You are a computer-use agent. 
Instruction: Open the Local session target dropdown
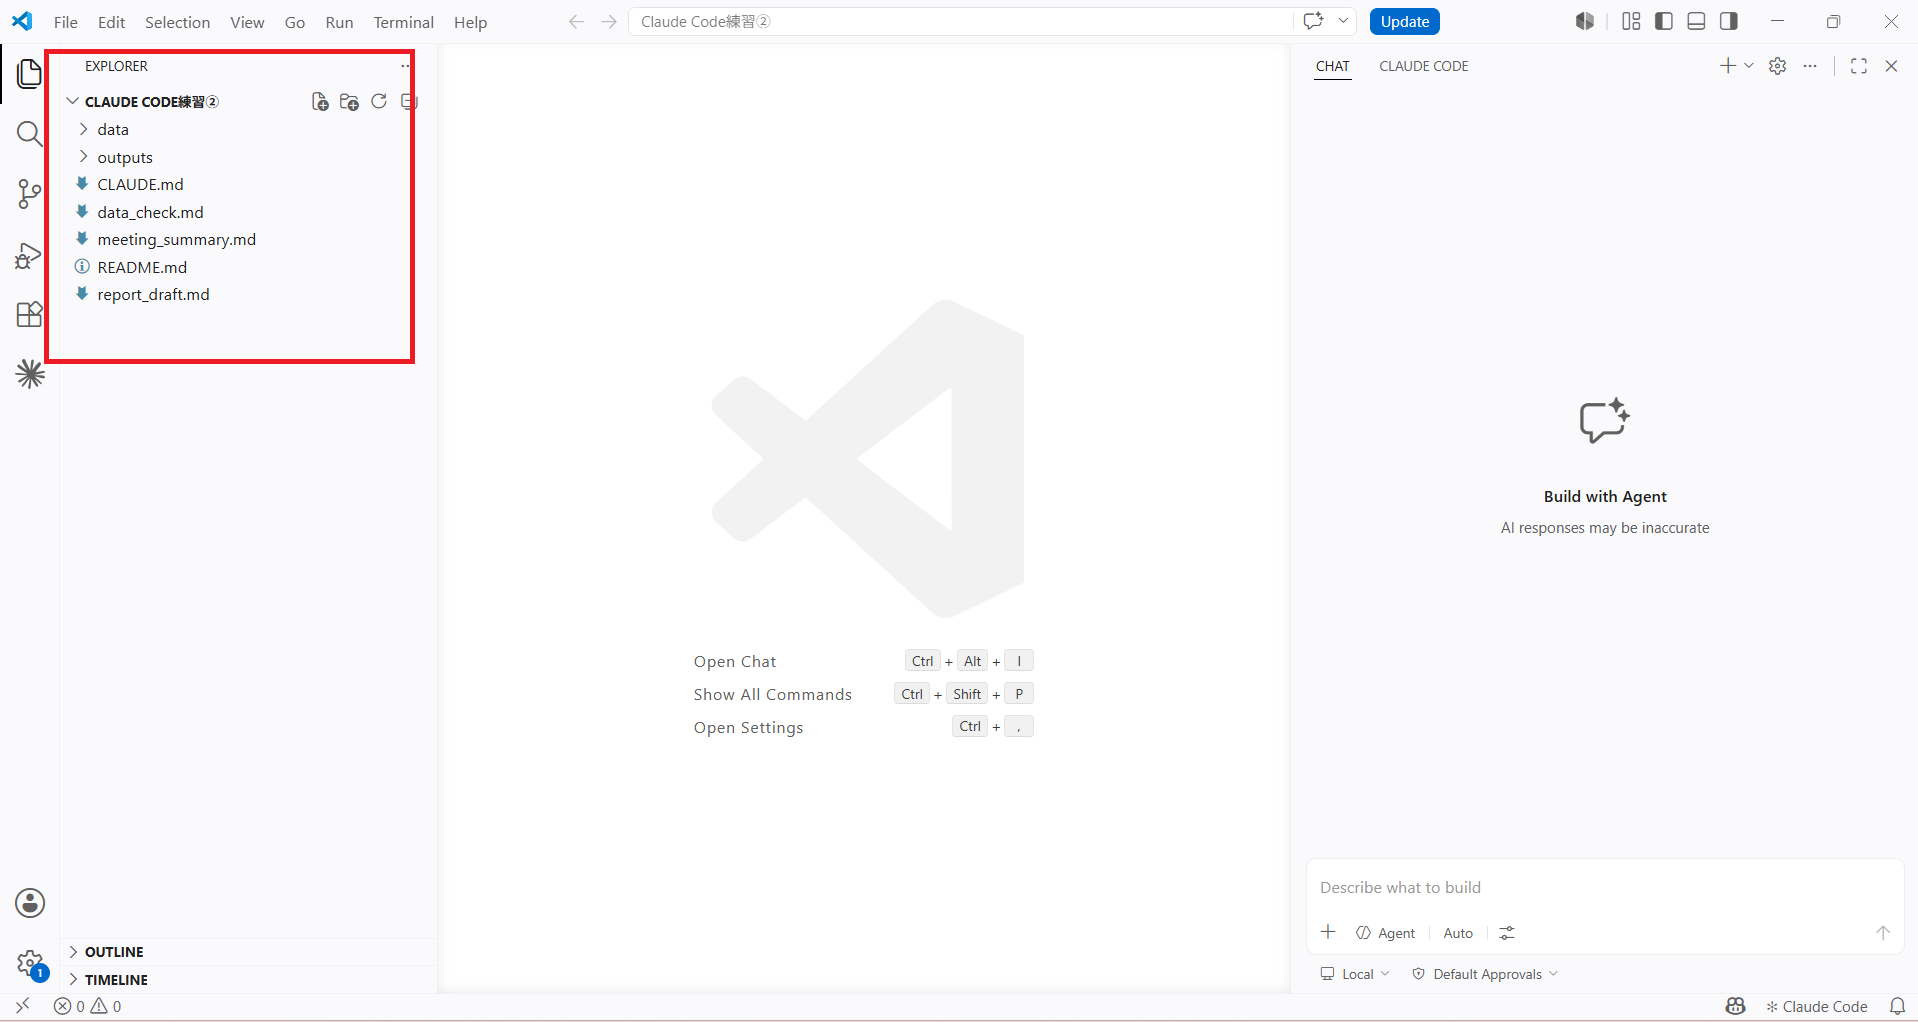[1355, 974]
